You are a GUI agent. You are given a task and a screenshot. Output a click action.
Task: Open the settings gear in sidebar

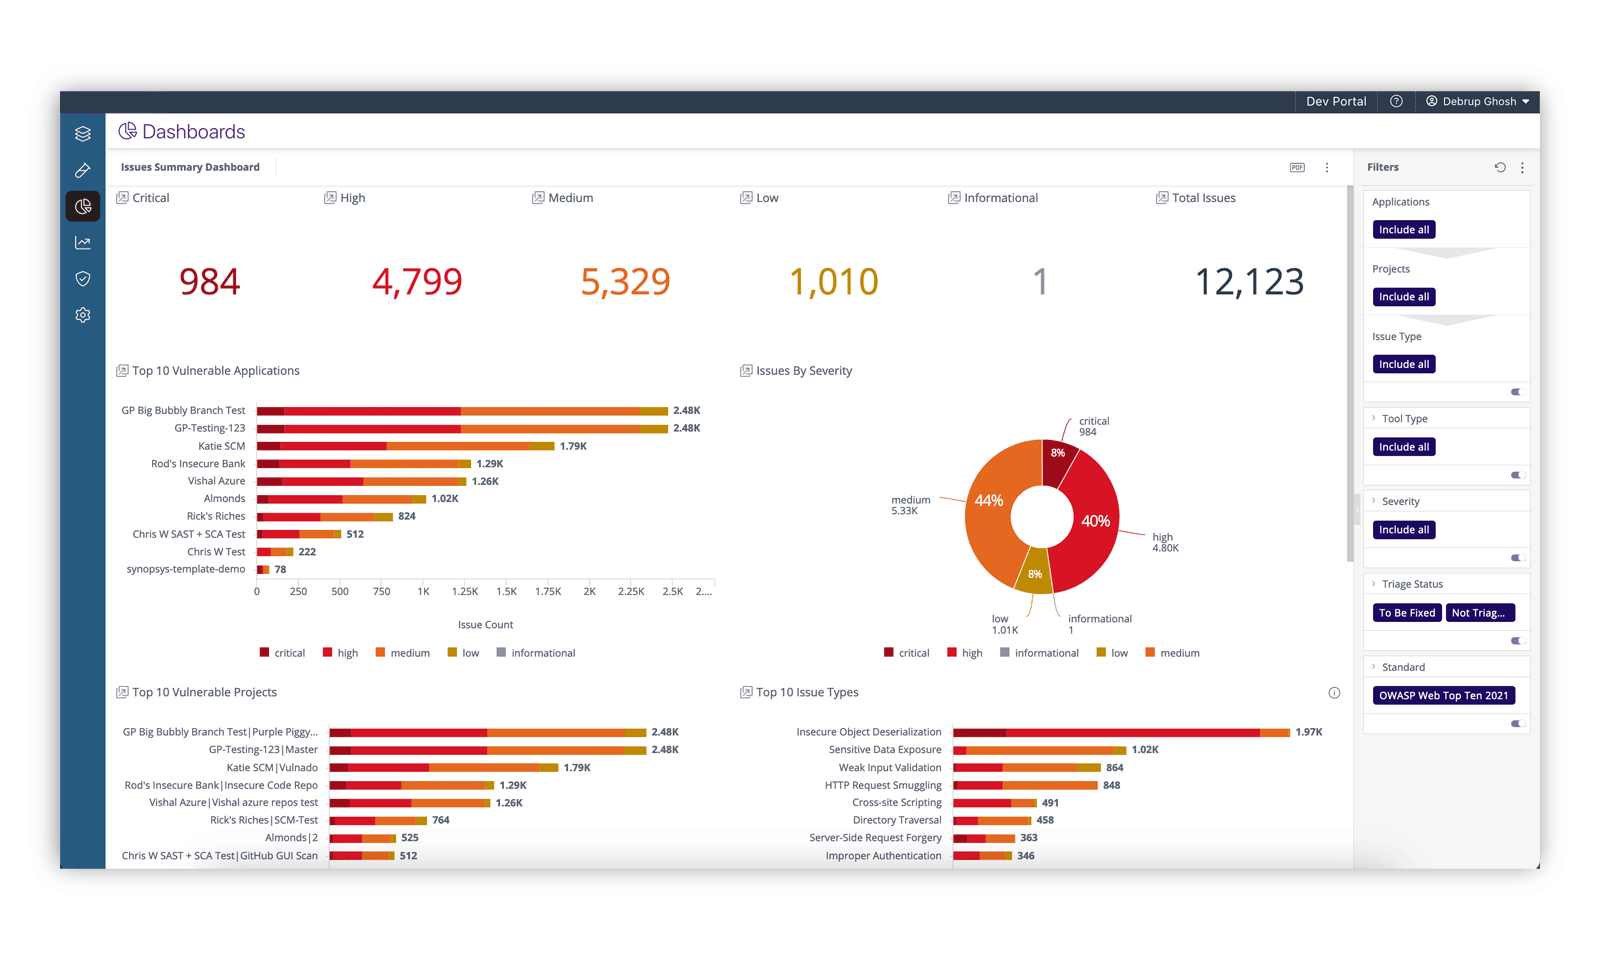83,315
